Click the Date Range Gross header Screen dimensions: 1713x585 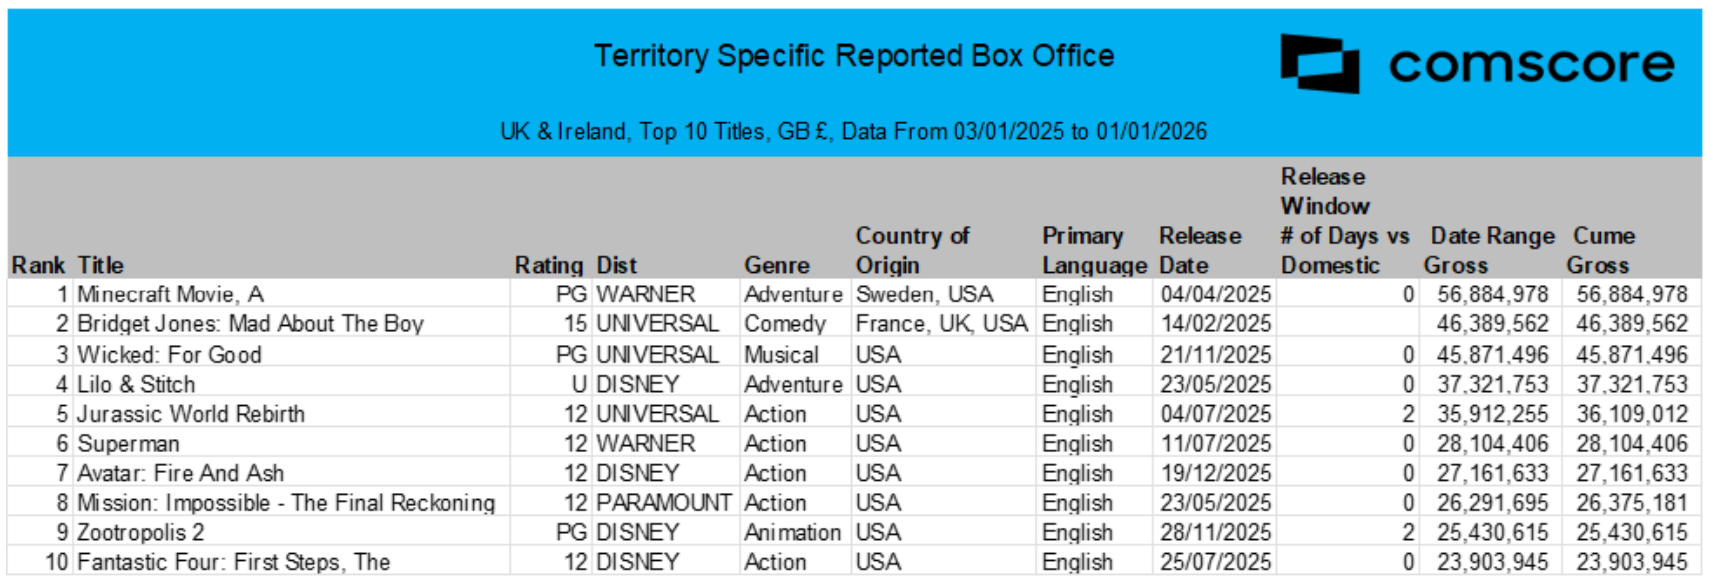click(1490, 250)
